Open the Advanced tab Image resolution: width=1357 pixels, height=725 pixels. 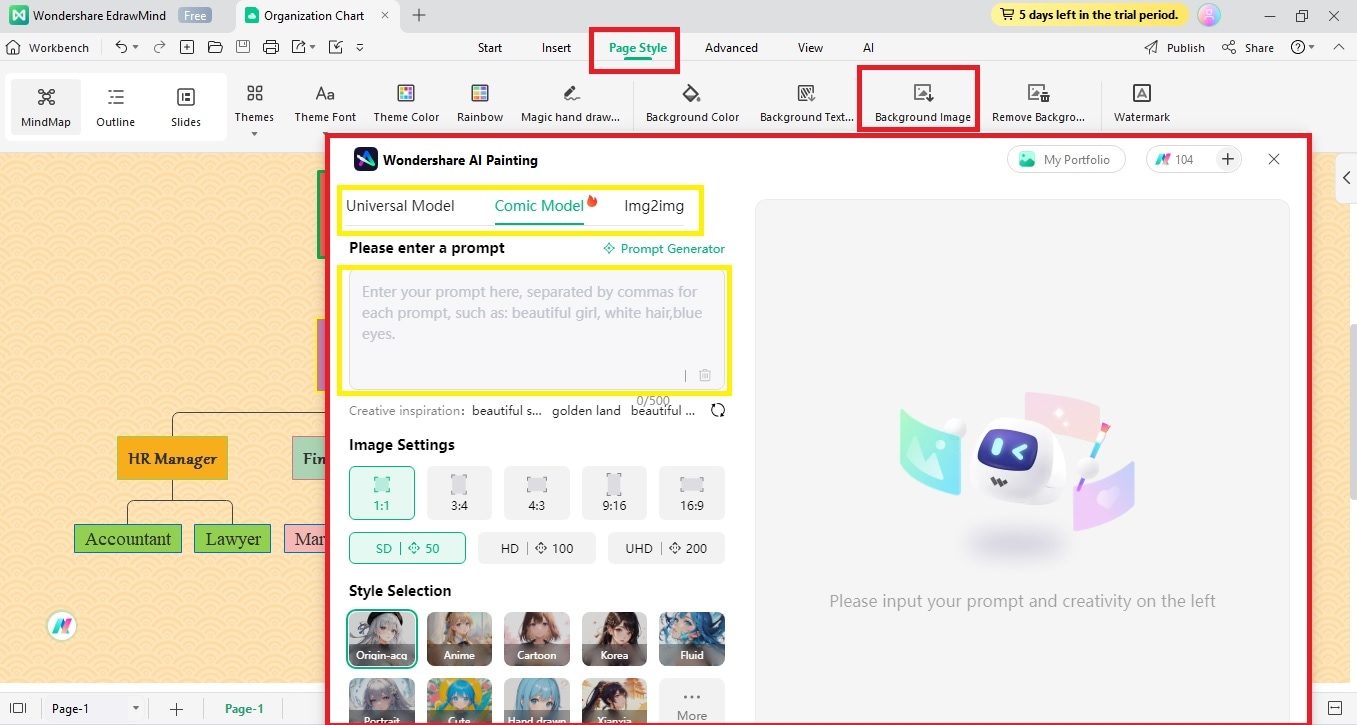click(x=731, y=48)
